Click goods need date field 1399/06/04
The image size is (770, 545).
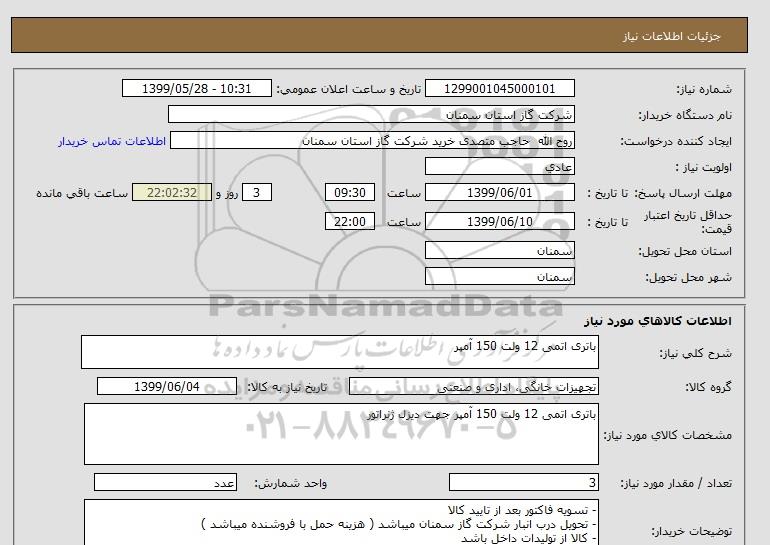click(x=167, y=386)
